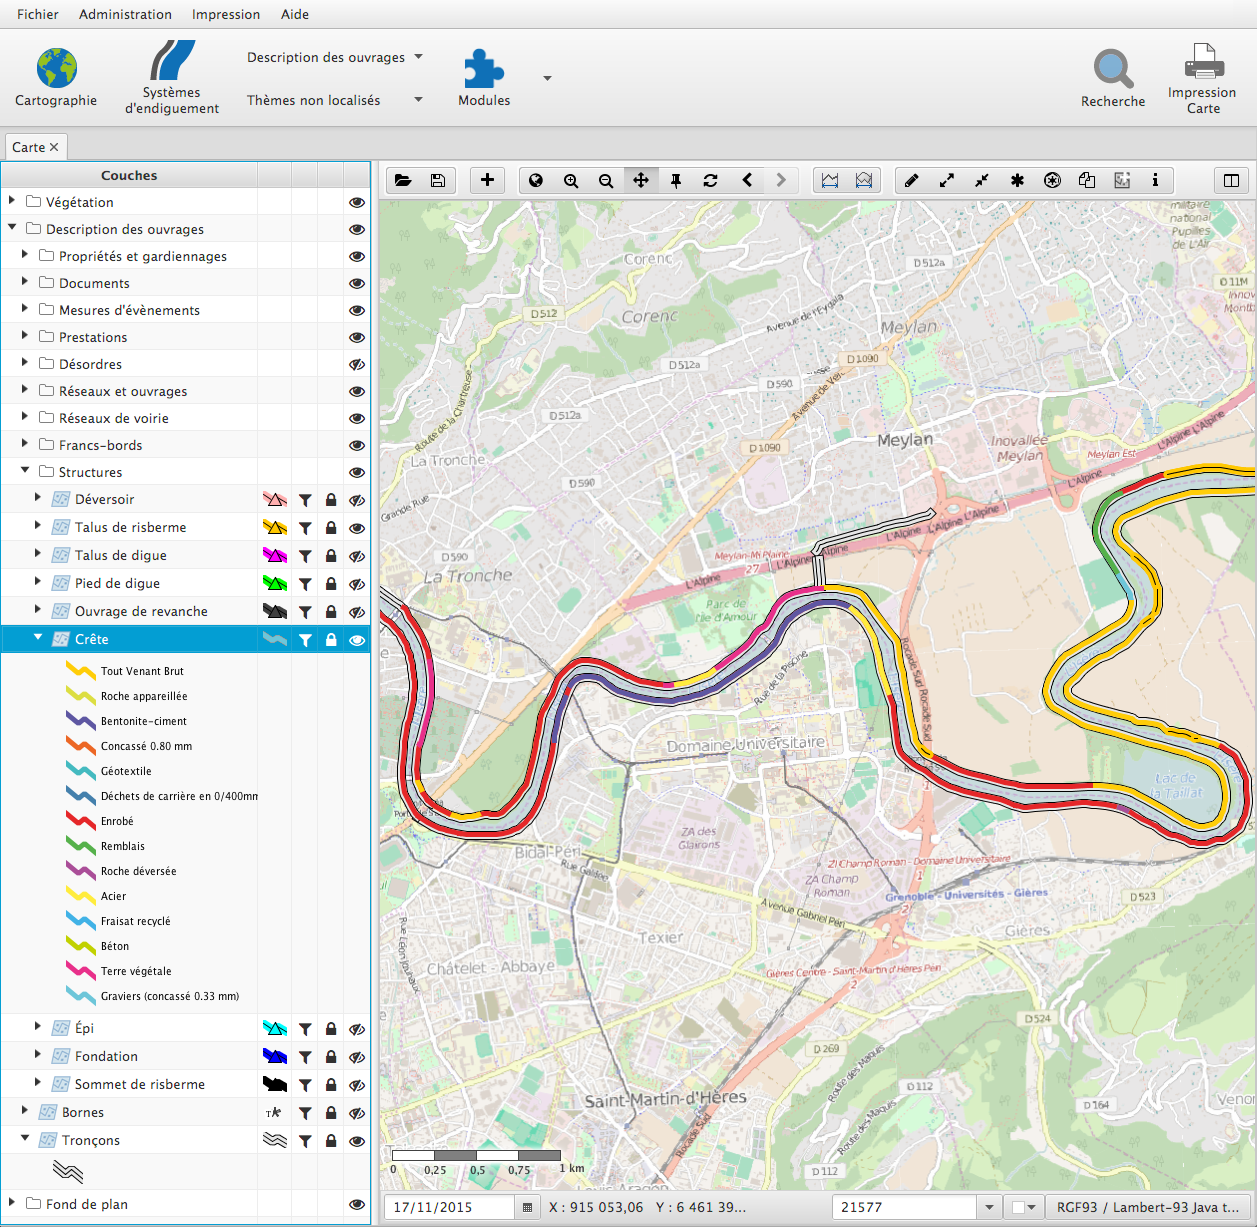Open the Administration menu
Image resolution: width=1257 pixels, height=1227 pixels.
pyautogui.click(x=125, y=14)
